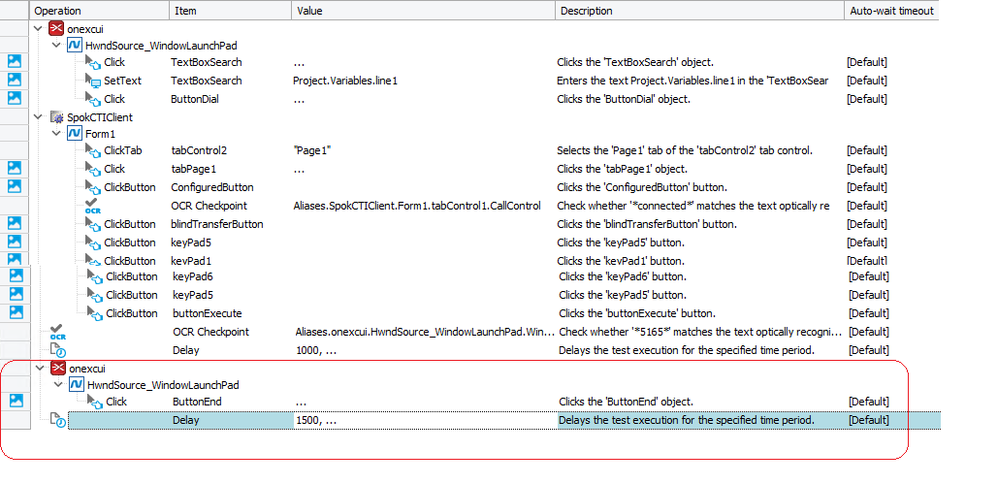
Task: Select the Project.Variables.line1 value cell
Action: point(345,80)
